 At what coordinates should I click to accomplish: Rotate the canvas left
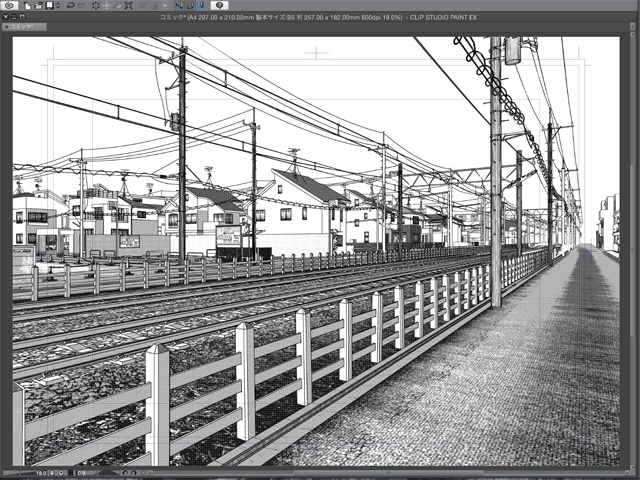[x=125, y=473]
